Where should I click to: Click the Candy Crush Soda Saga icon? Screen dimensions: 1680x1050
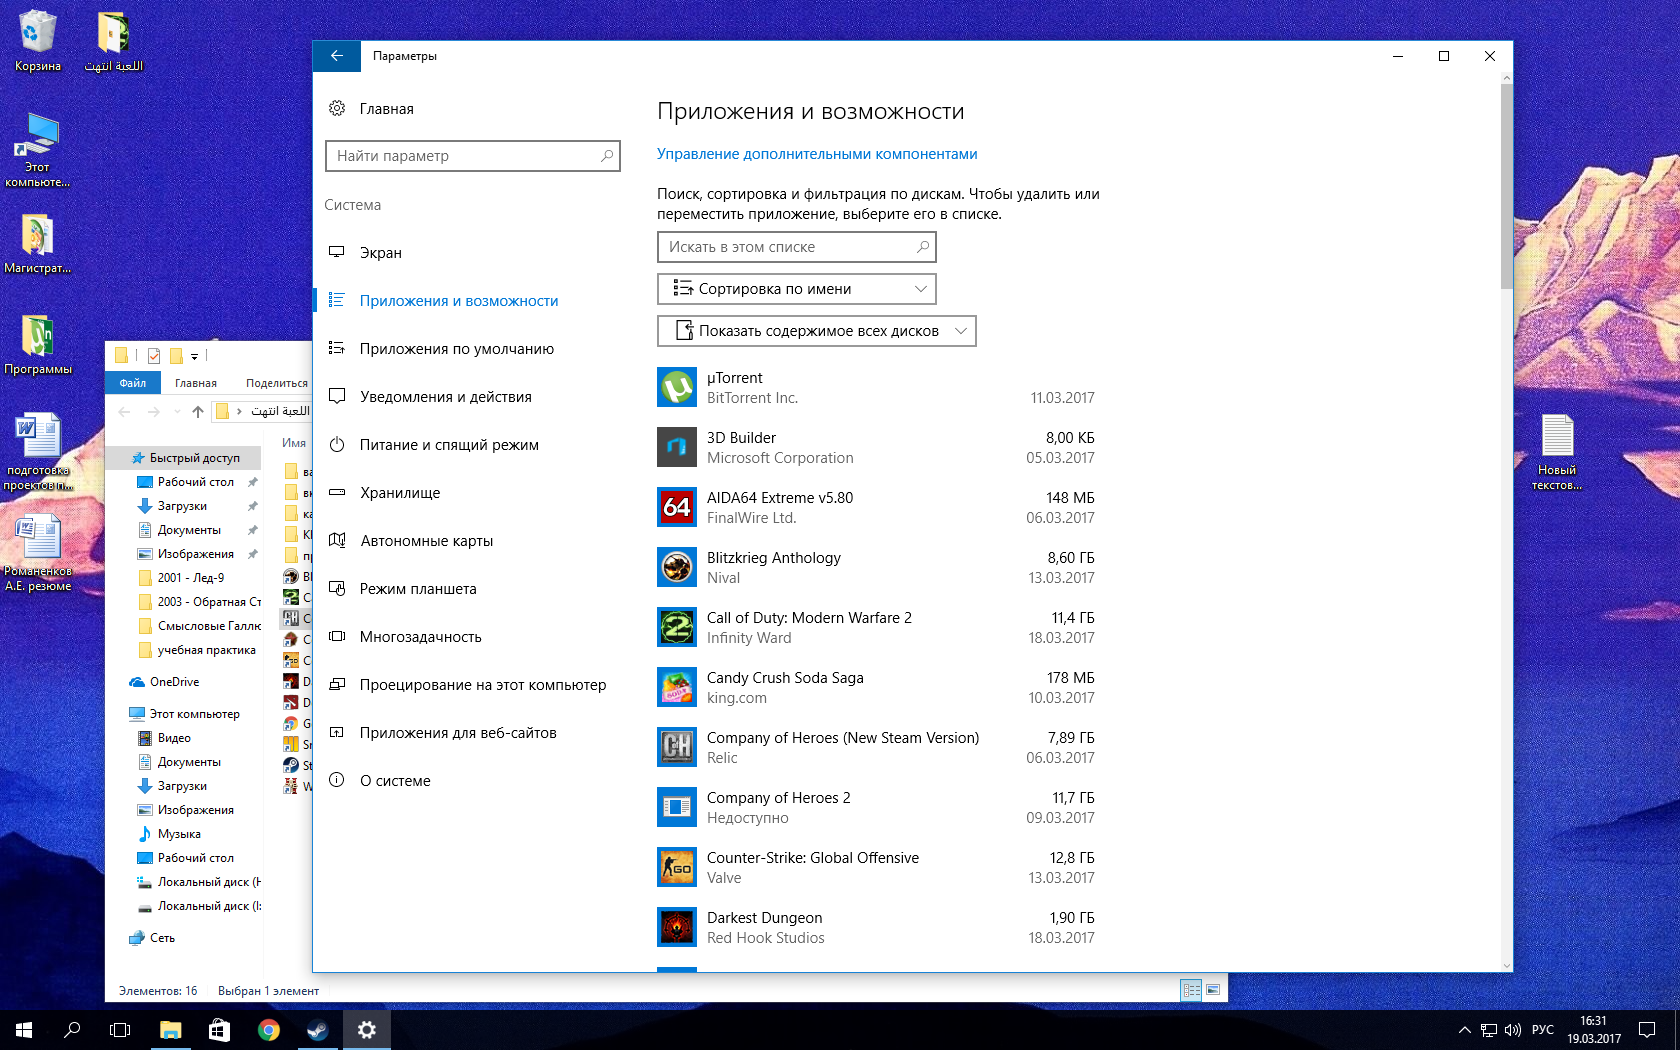pyautogui.click(x=677, y=687)
